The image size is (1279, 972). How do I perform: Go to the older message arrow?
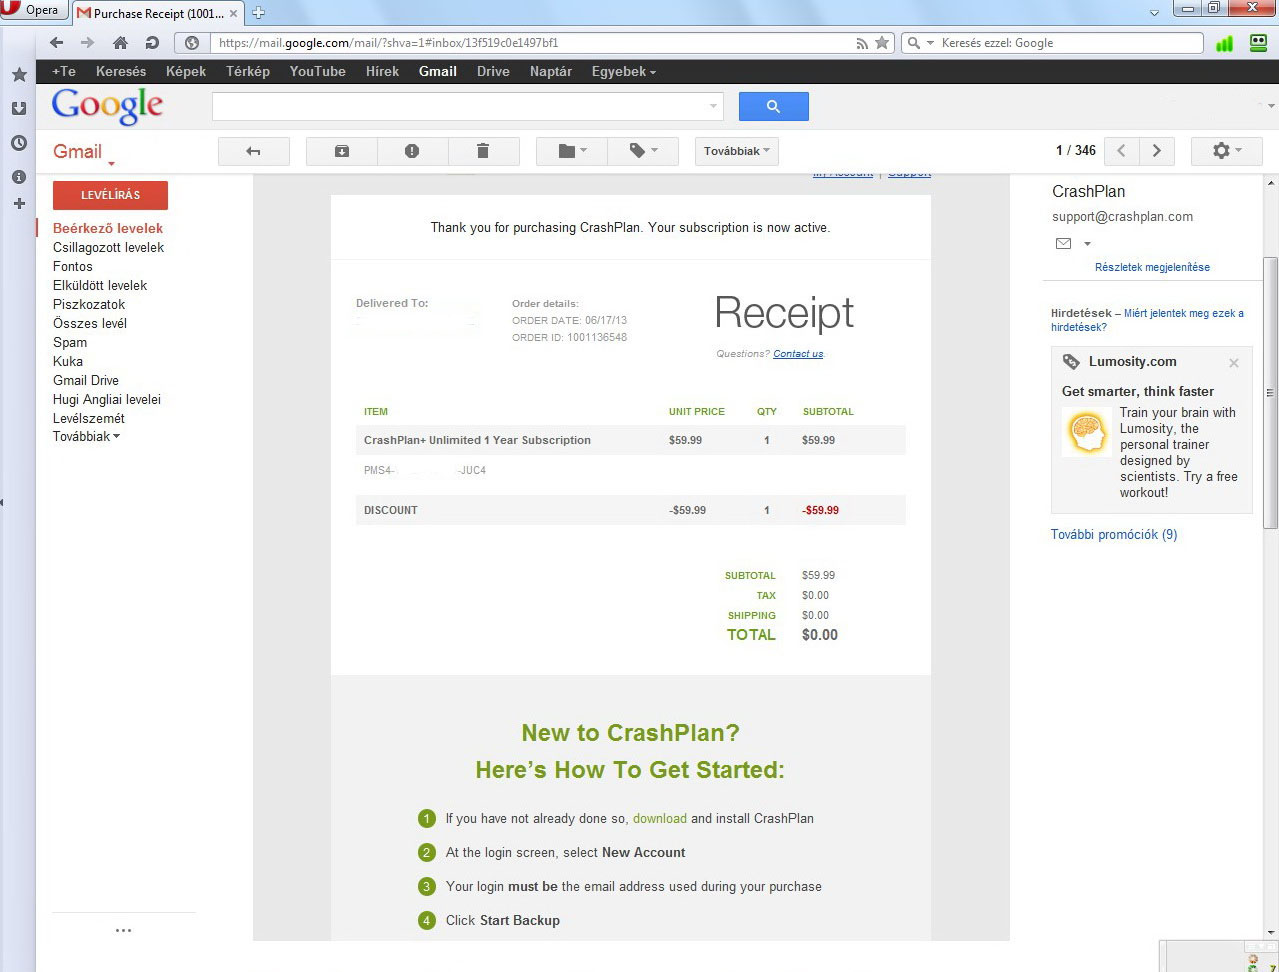[1157, 151]
